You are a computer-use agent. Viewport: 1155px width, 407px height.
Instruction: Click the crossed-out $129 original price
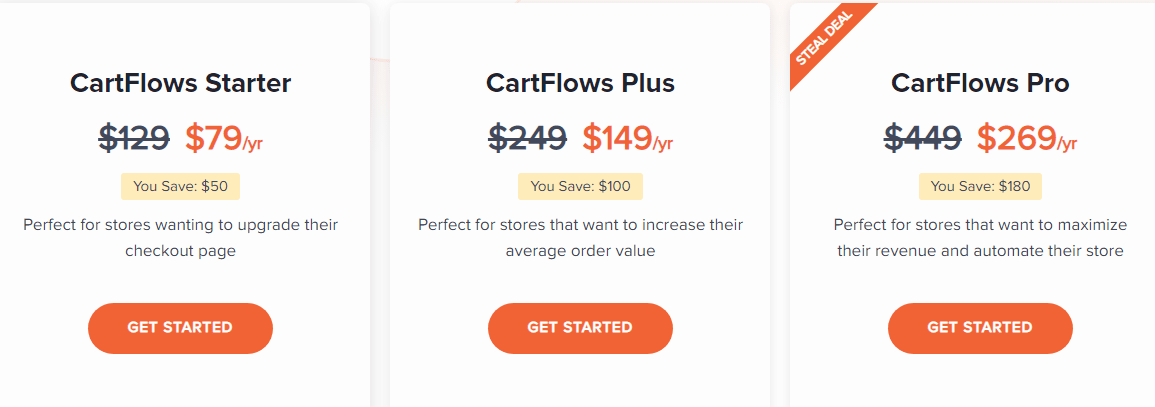point(134,138)
